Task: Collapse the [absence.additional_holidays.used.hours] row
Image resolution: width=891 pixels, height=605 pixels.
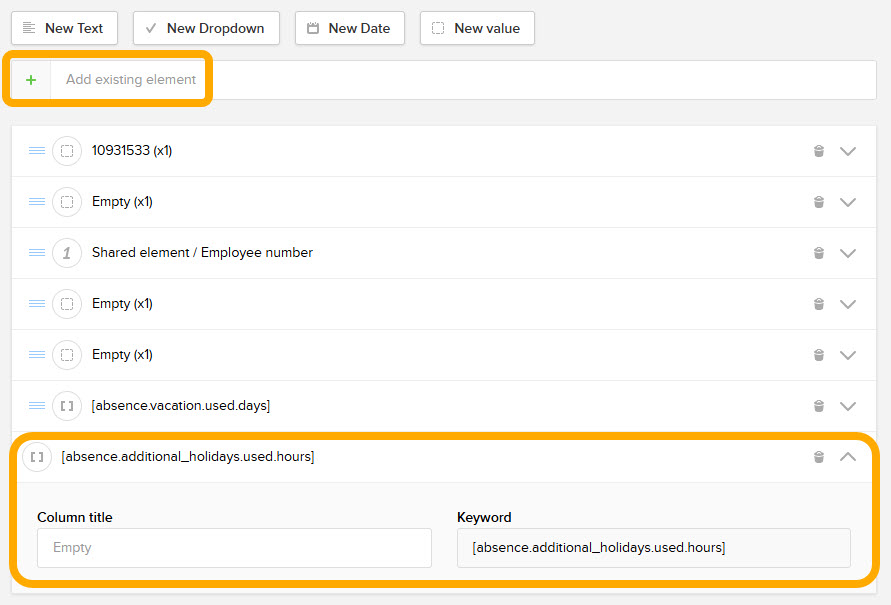Action: point(848,457)
